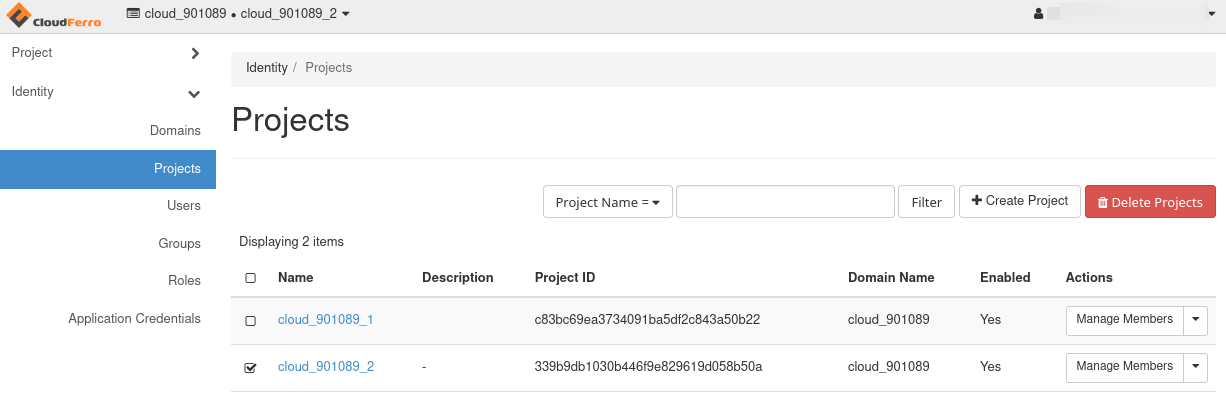Toggle the select-all projects checkbox

(x=250, y=278)
